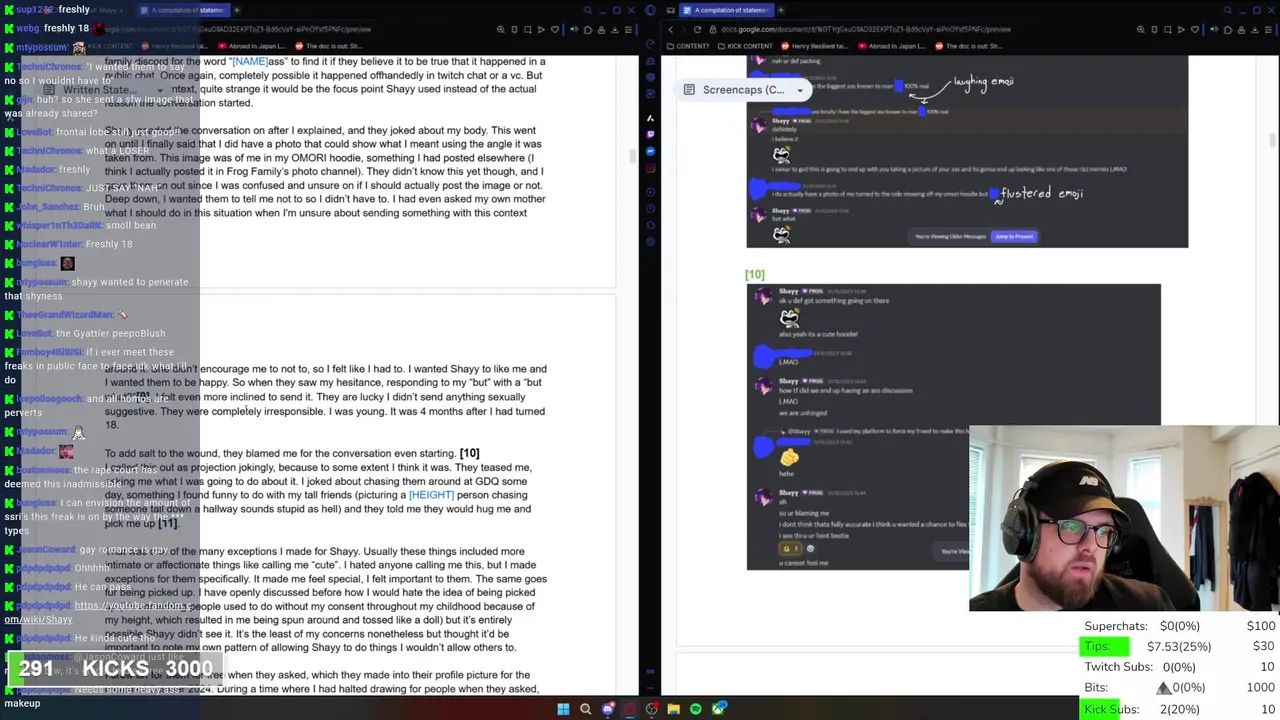Click the Opera logo of the right window
This screenshot has width=1280, height=720.
click(x=650, y=10)
